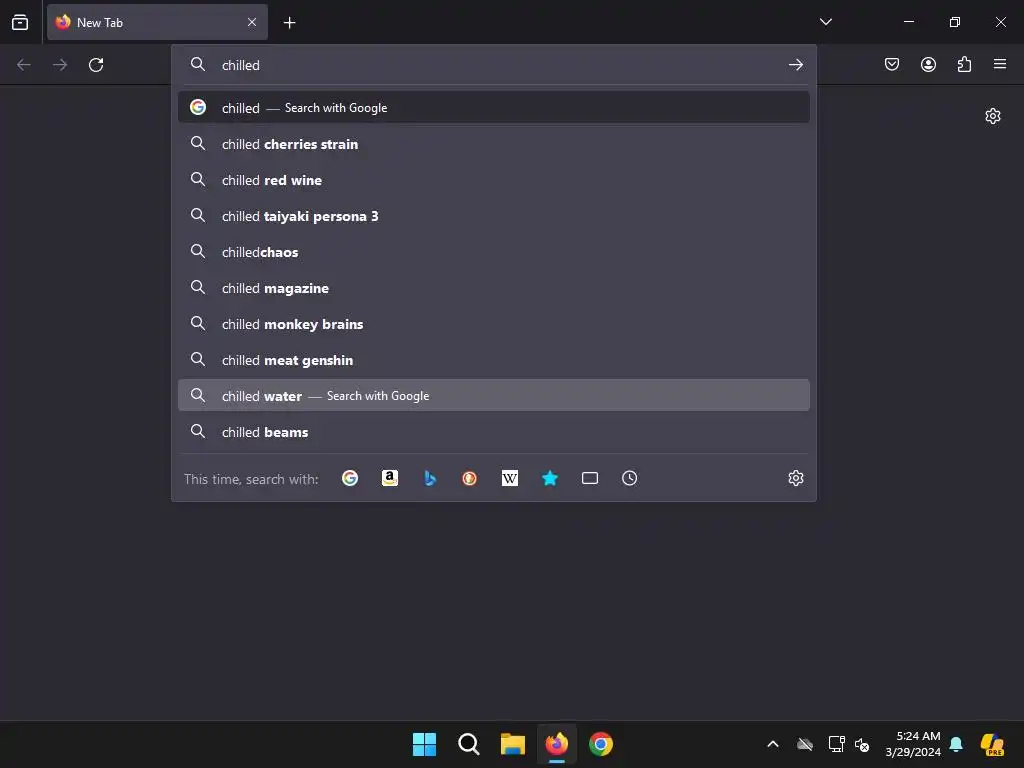The image size is (1024, 768).
Task: Choose suggestion chilled meat genshin
Action: [x=494, y=359]
